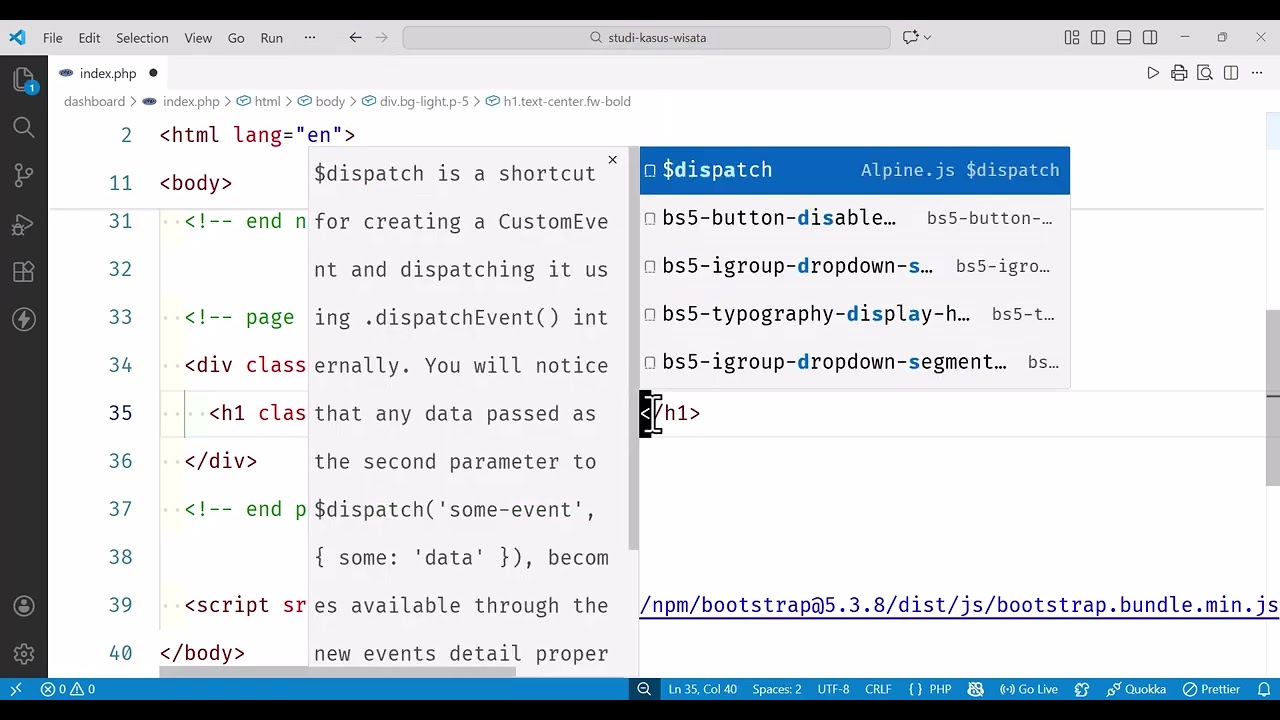Start Go Live server
This screenshot has width=1280, height=720.
pos(1028,689)
